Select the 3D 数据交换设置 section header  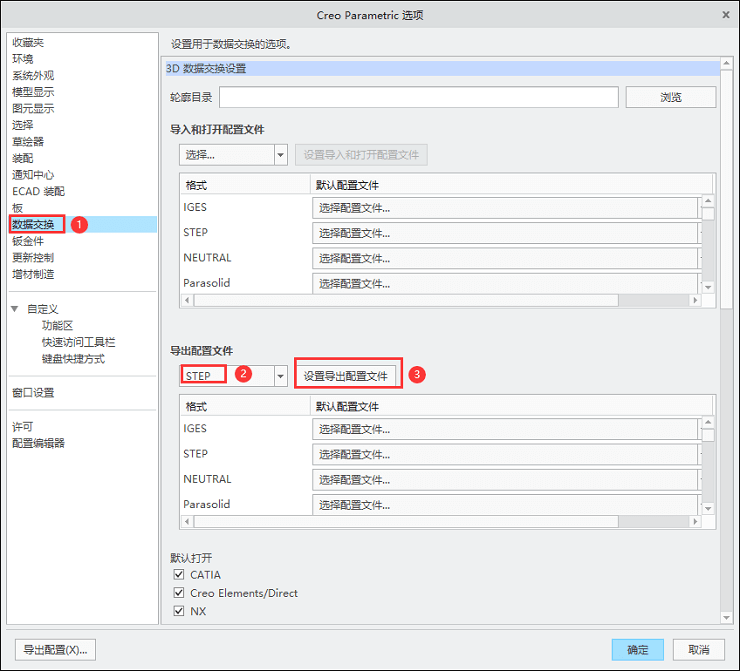click(442, 68)
